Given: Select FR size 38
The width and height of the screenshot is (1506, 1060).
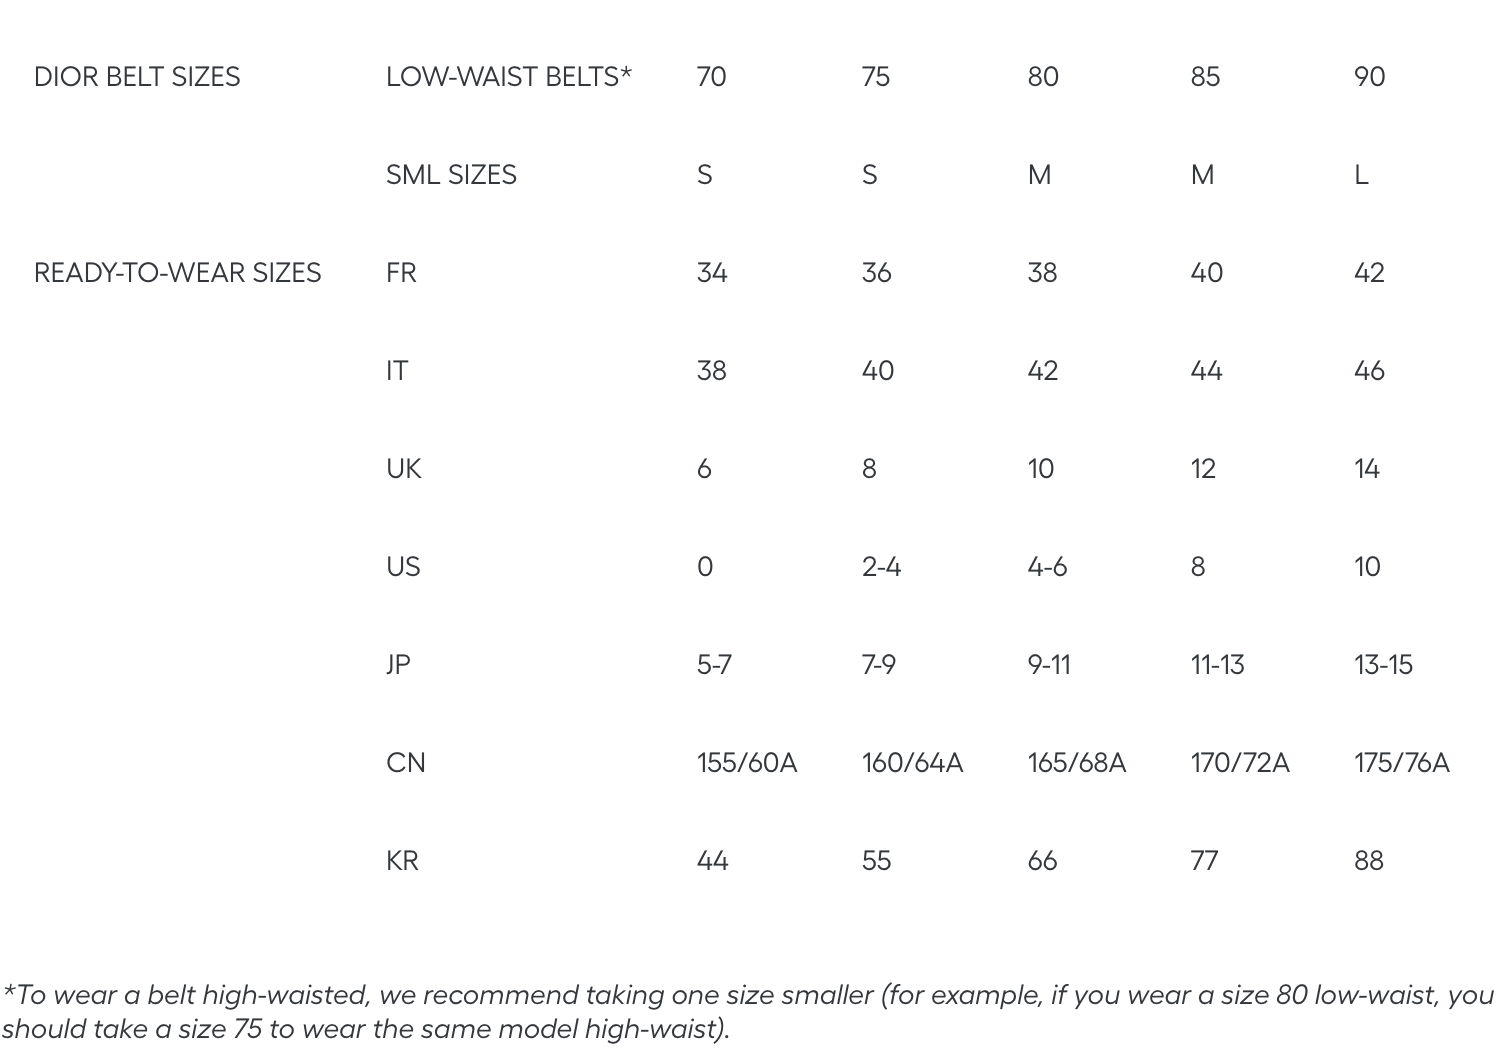Looking at the screenshot, I should pyautogui.click(x=1042, y=273).
